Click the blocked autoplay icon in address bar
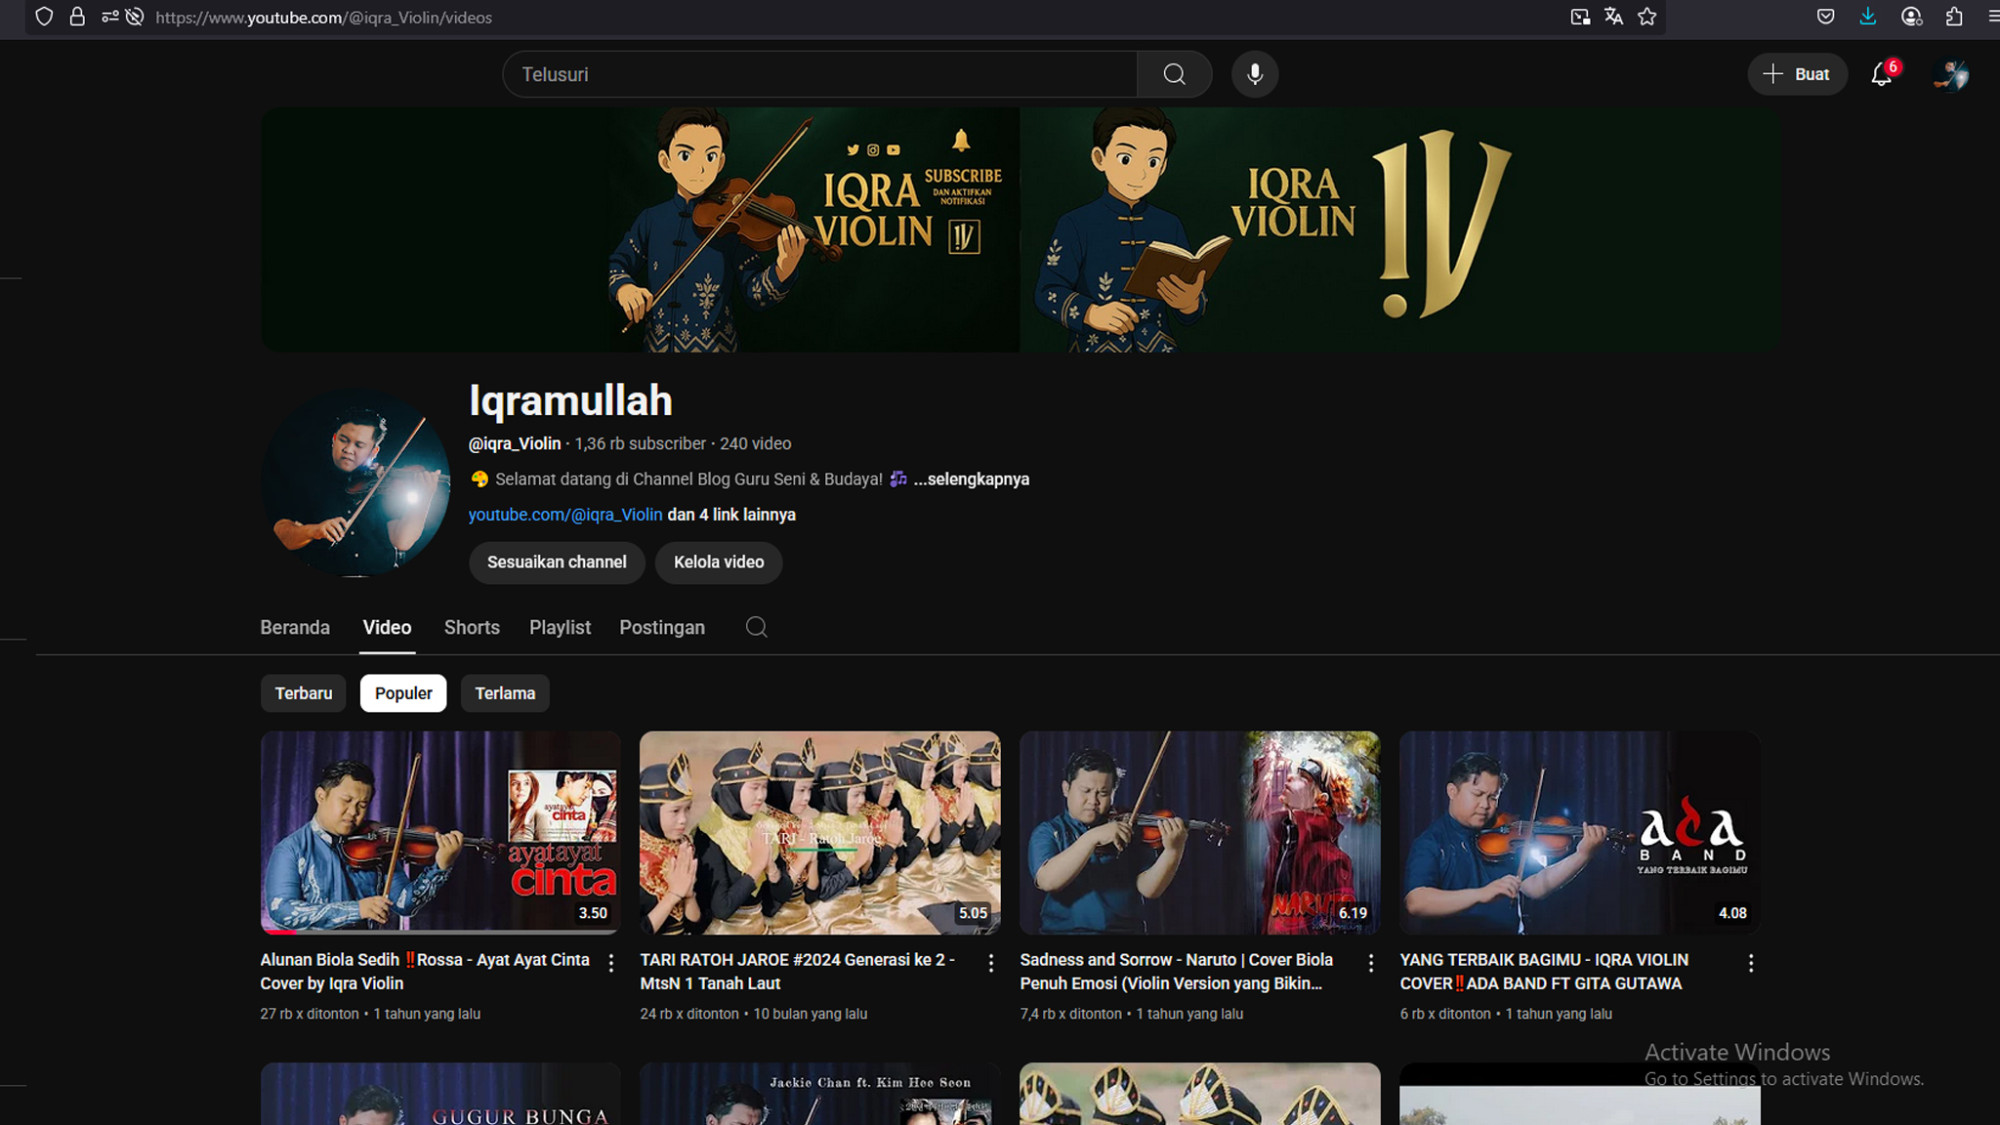Viewport: 2000px width, 1125px height. coord(135,17)
